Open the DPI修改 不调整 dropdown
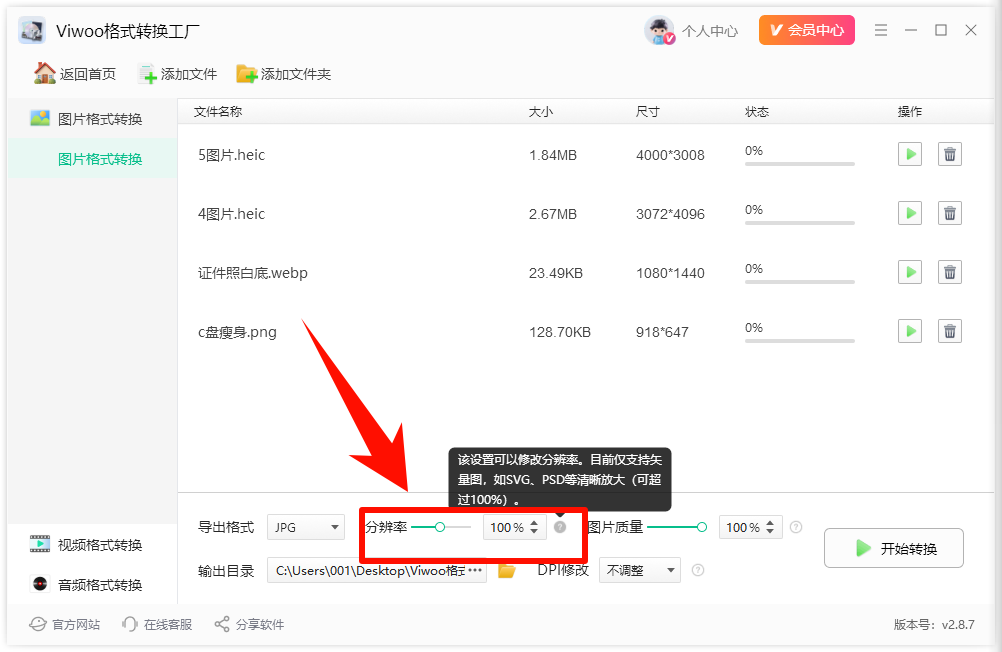This screenshot has height=652, width=1002. point(640,570)
